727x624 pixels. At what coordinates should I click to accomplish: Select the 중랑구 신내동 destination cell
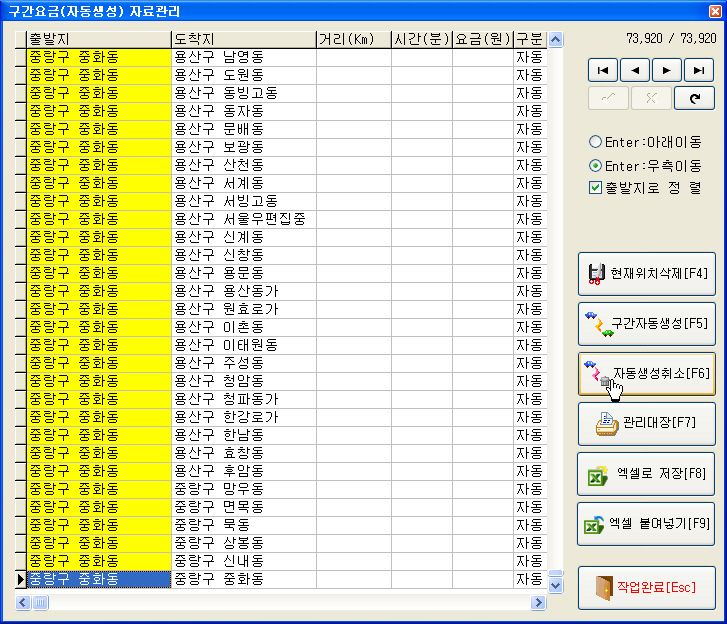pyautogui.click(x=244, y=562)
